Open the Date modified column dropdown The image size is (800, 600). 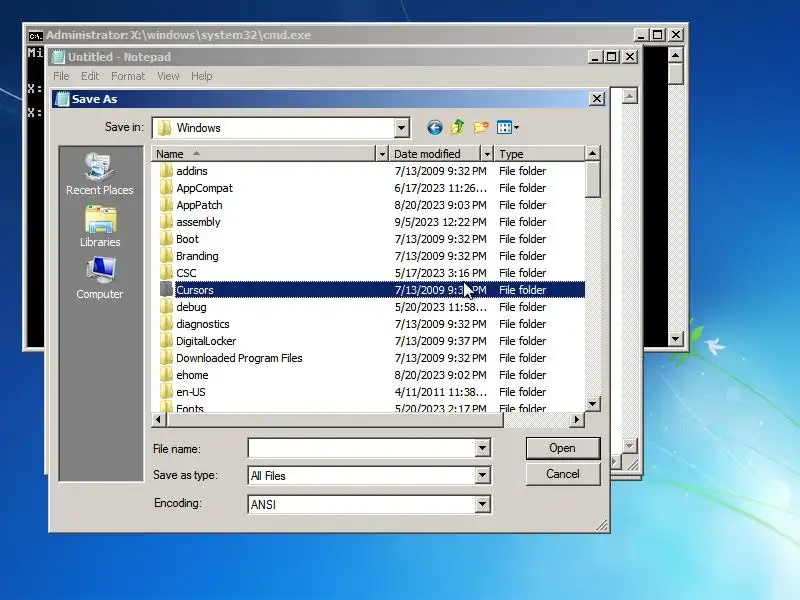coord(487,154)
